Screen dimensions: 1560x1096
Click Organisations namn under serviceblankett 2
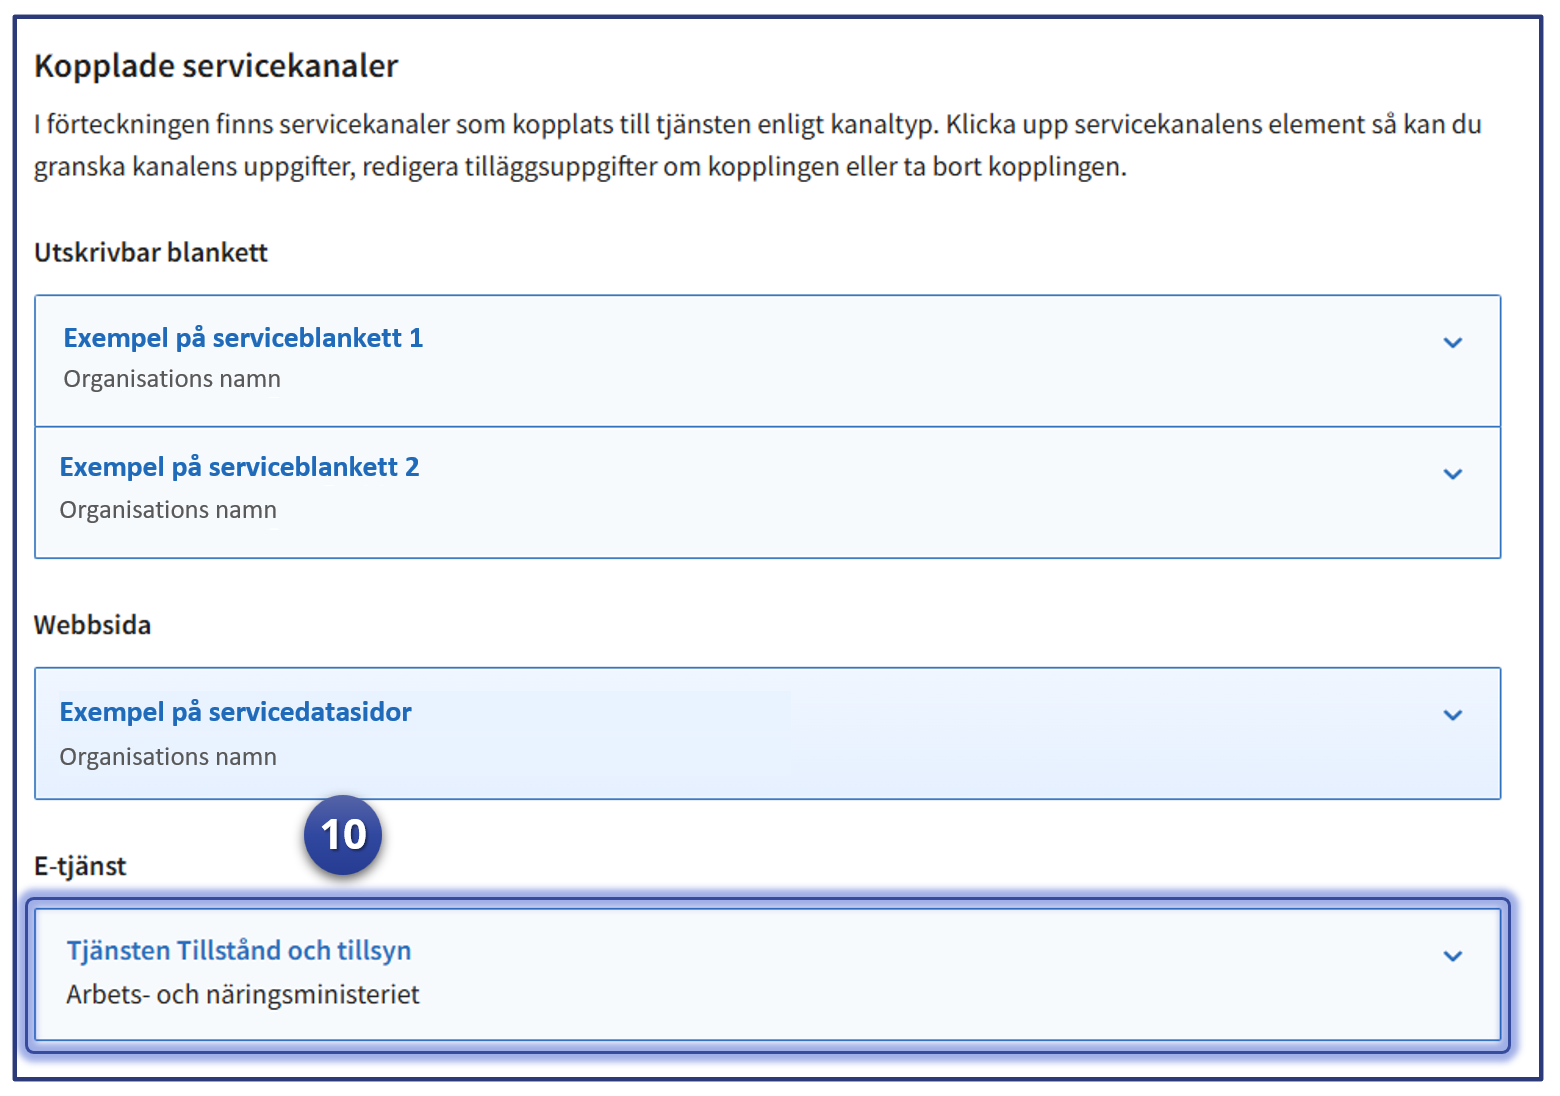pos(168,510)
